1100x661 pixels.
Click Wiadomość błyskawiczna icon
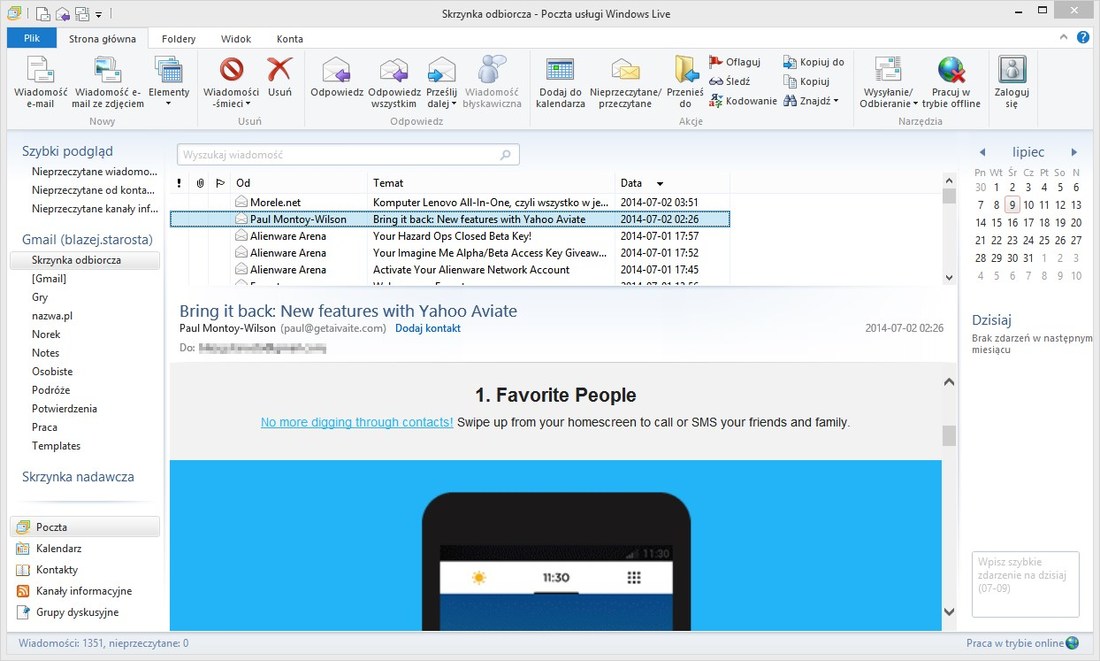[x=492, y=82]
